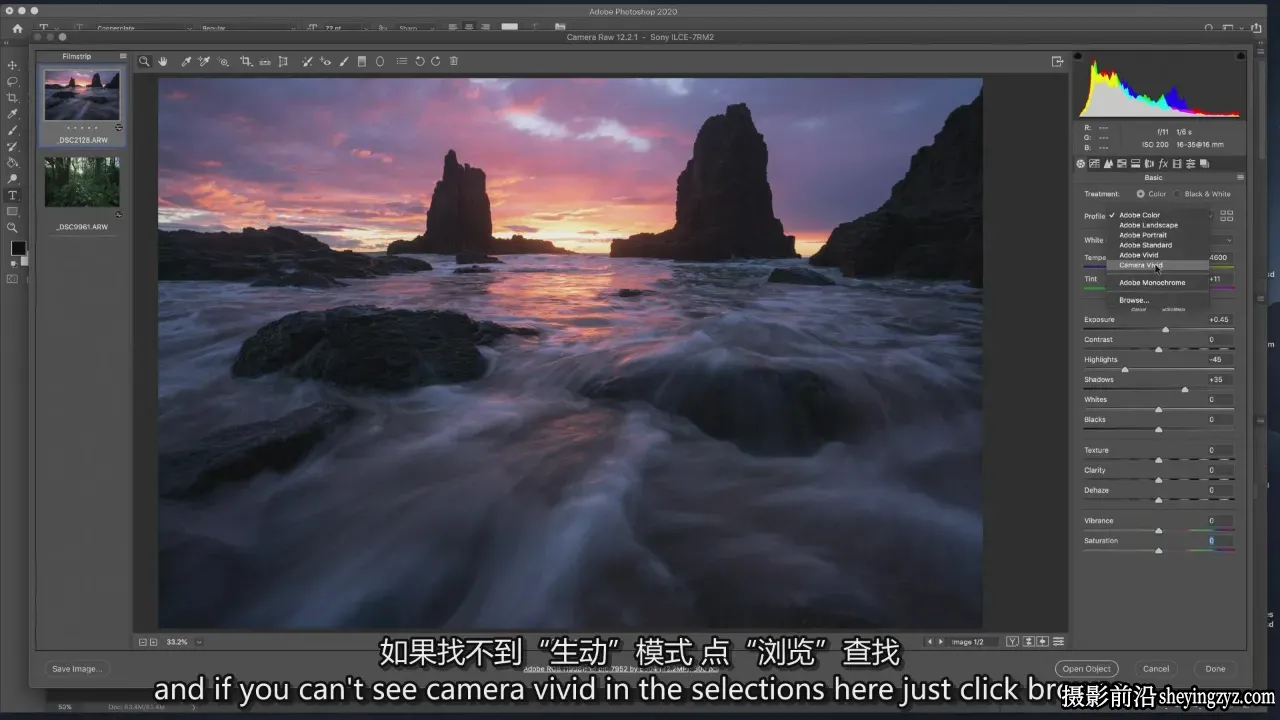Click the Save Image... button
Screen dimensions: 1280x720
point(76,669)
